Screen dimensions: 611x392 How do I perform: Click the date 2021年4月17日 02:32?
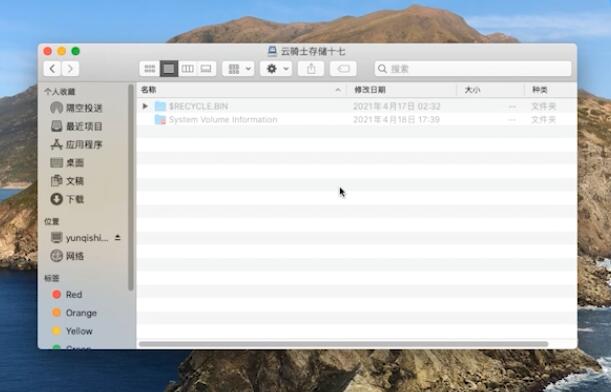[397, 106]
